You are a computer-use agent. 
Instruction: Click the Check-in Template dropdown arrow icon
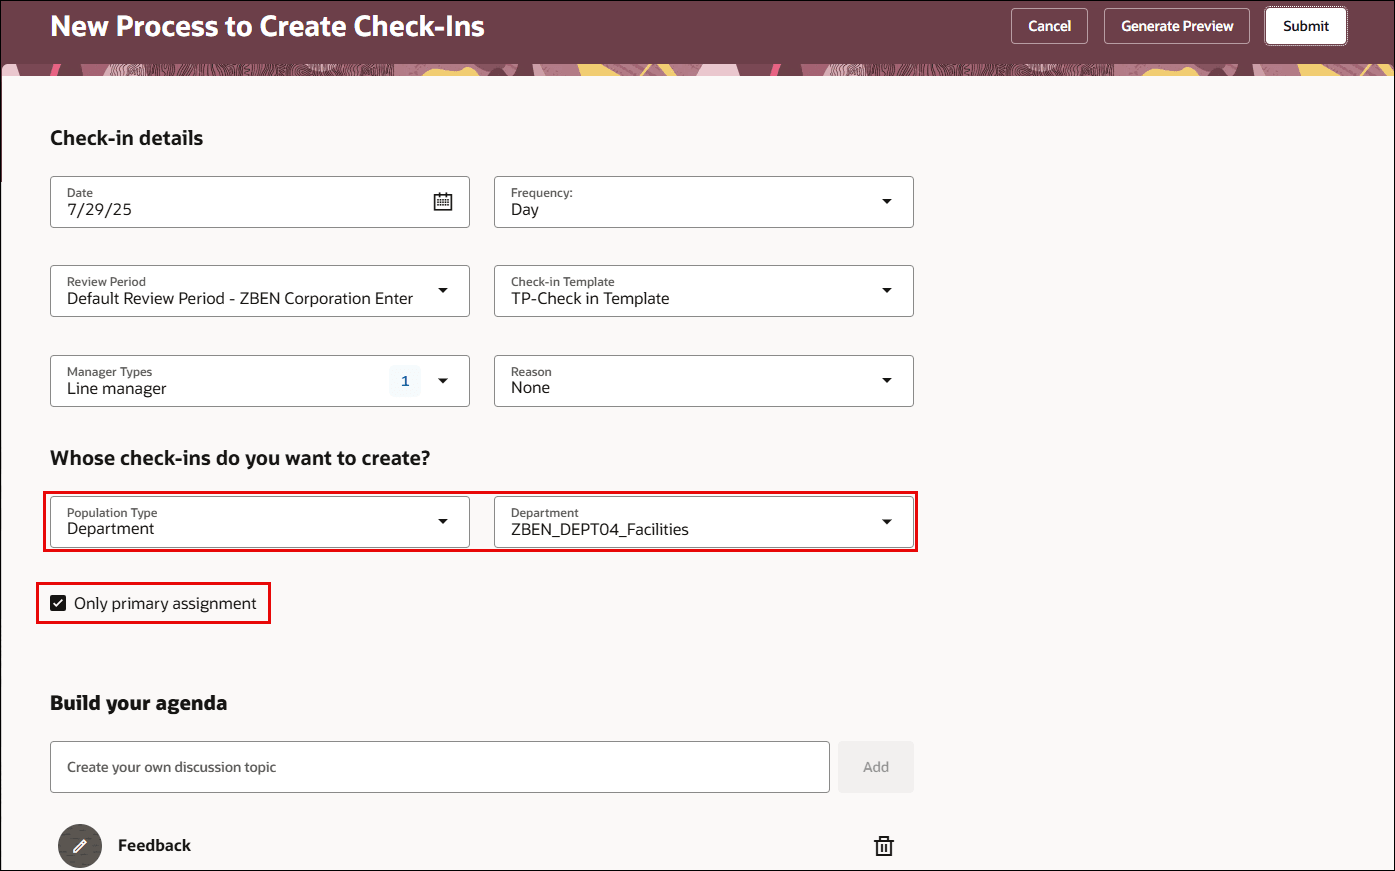(x=886, y=290)
